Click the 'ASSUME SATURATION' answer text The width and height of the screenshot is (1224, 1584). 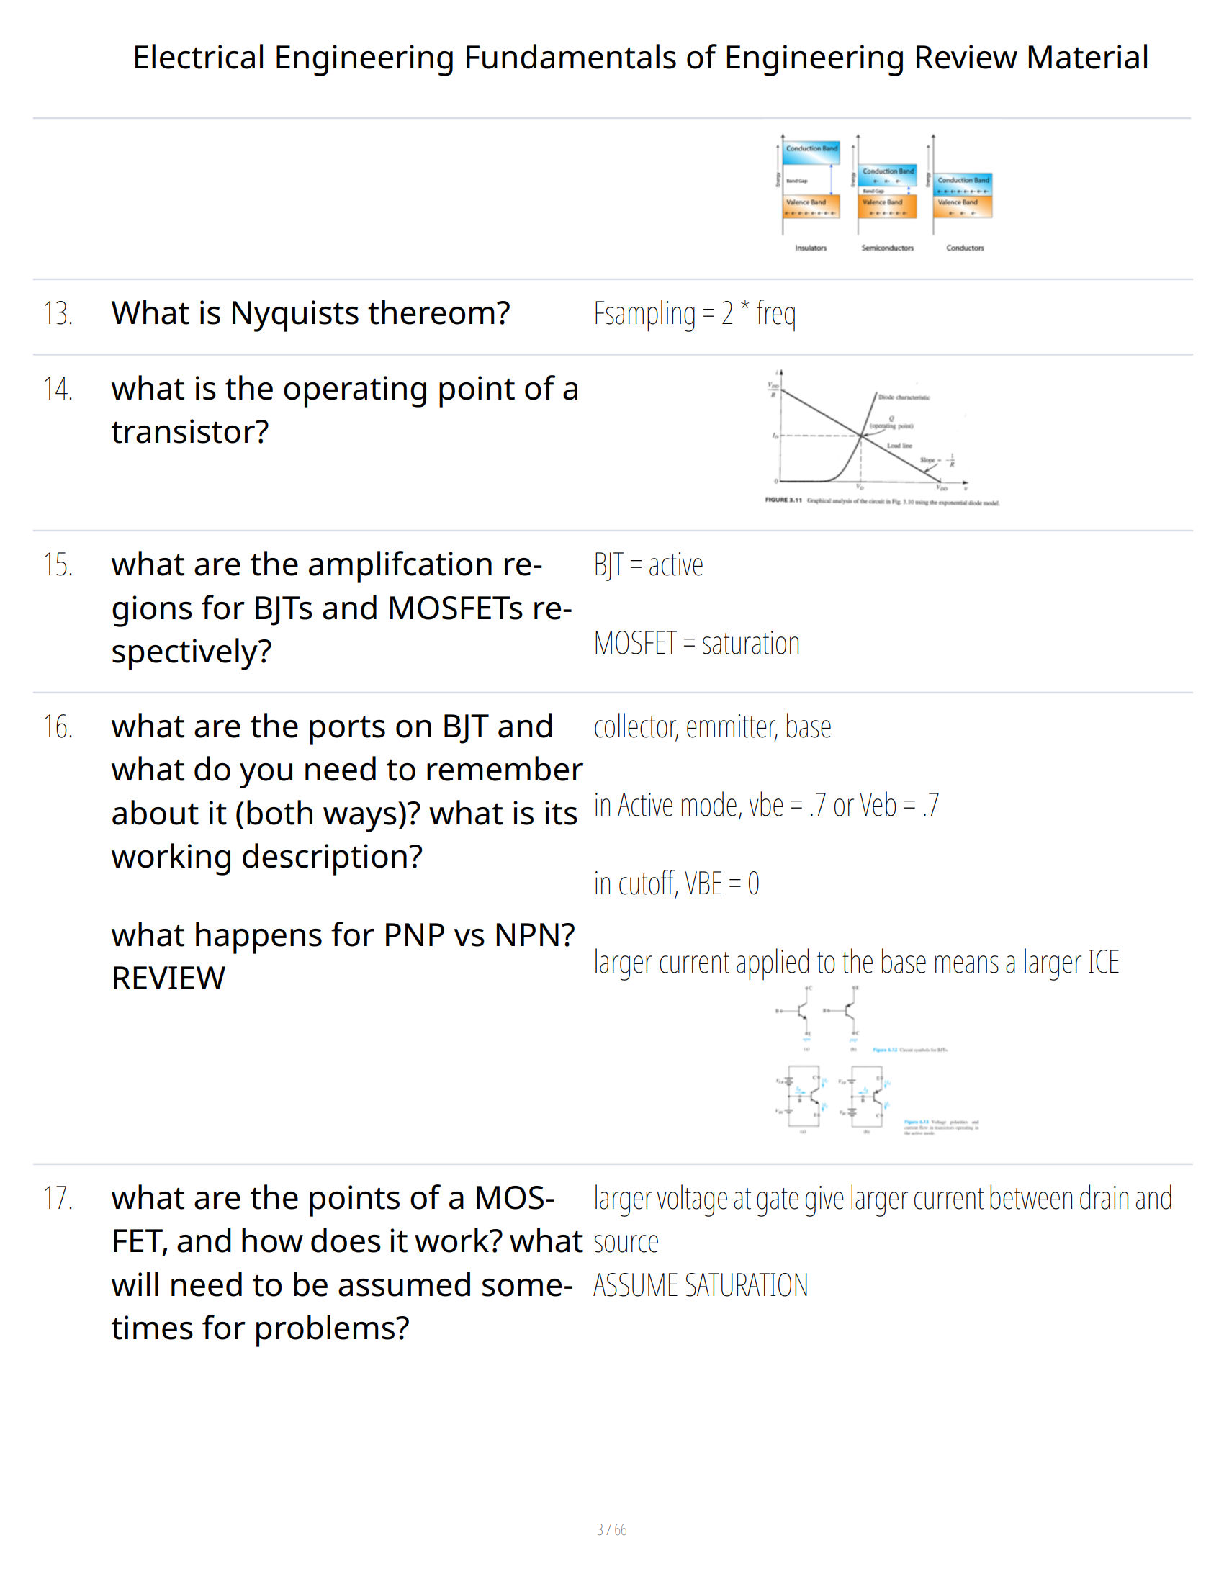700,1285
